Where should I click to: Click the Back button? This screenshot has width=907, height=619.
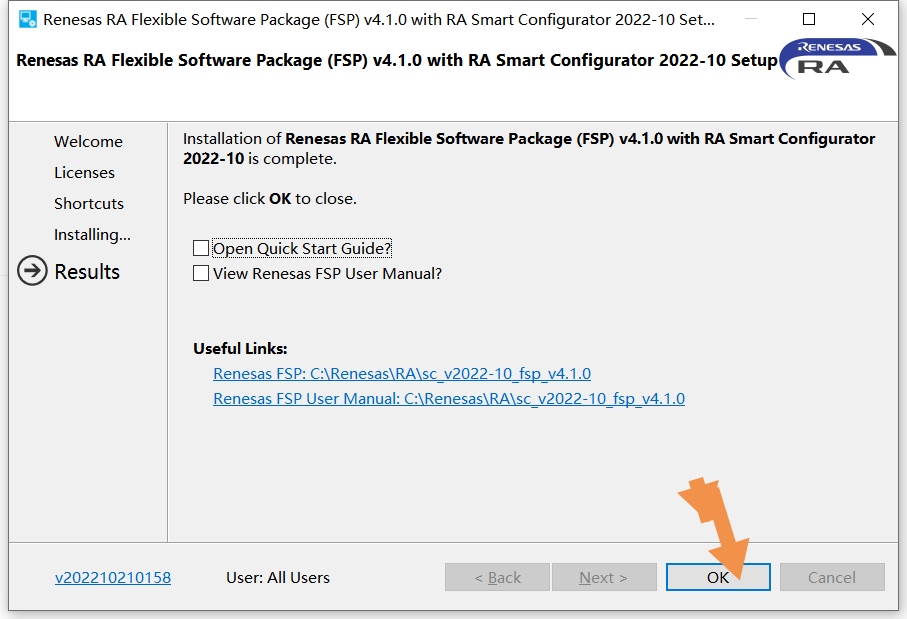497,577
